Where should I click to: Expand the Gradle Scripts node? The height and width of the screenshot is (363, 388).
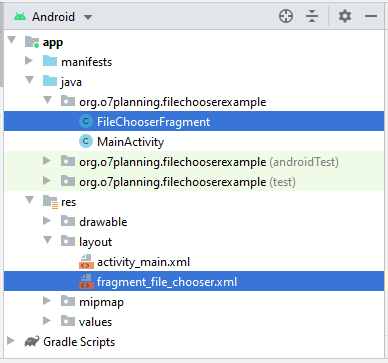(x=11, y=341)
